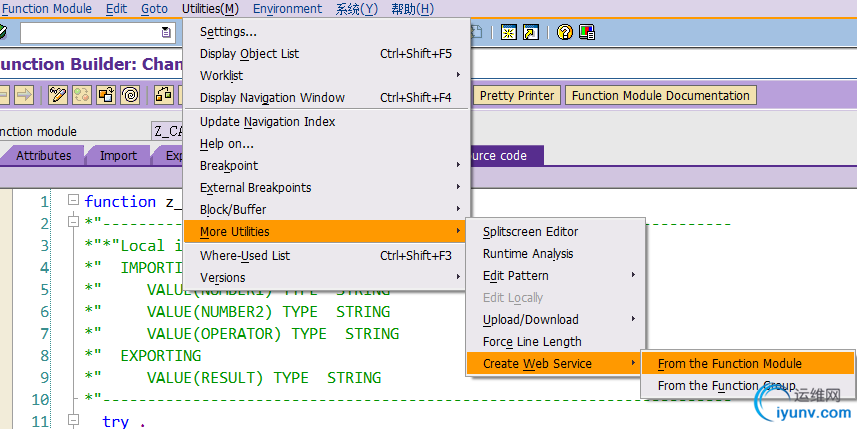Click the yellow Help question mark icon

coord(565,32)
